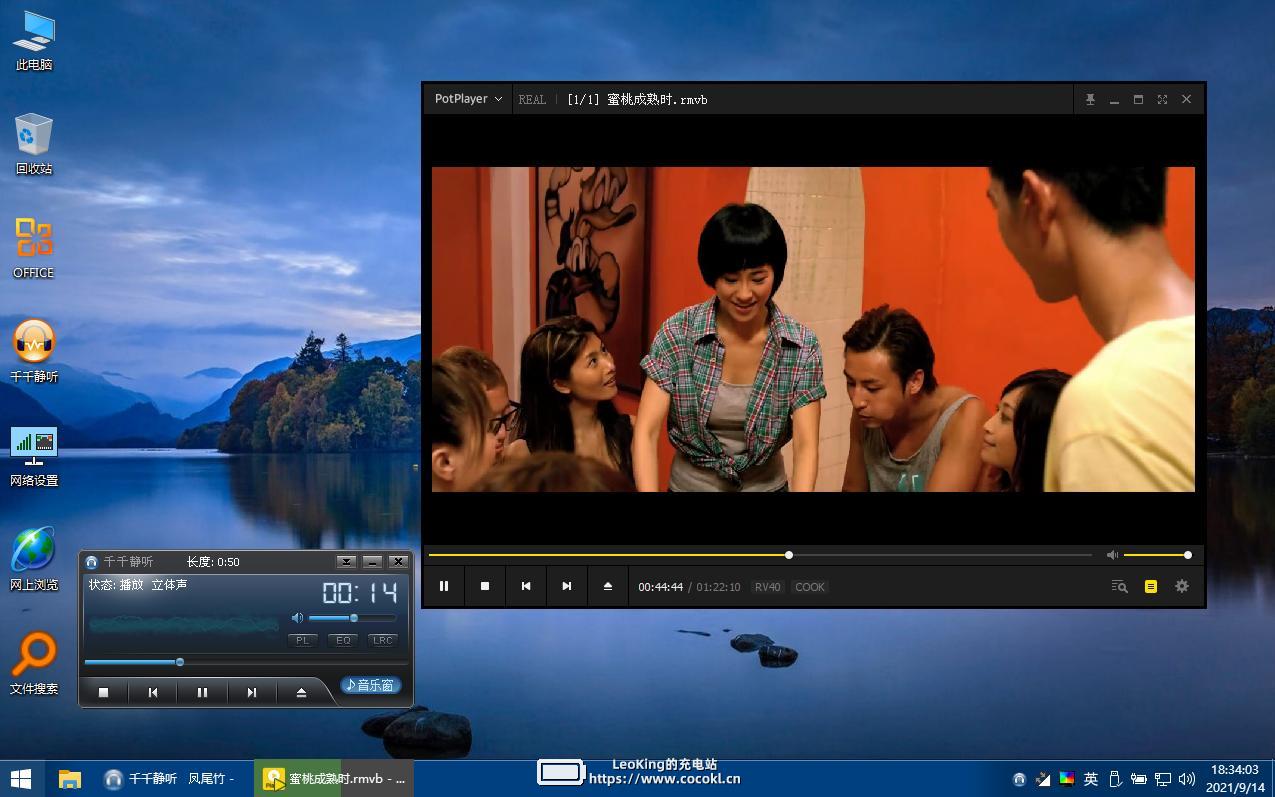Open the network tray icon

(1163, 779)
